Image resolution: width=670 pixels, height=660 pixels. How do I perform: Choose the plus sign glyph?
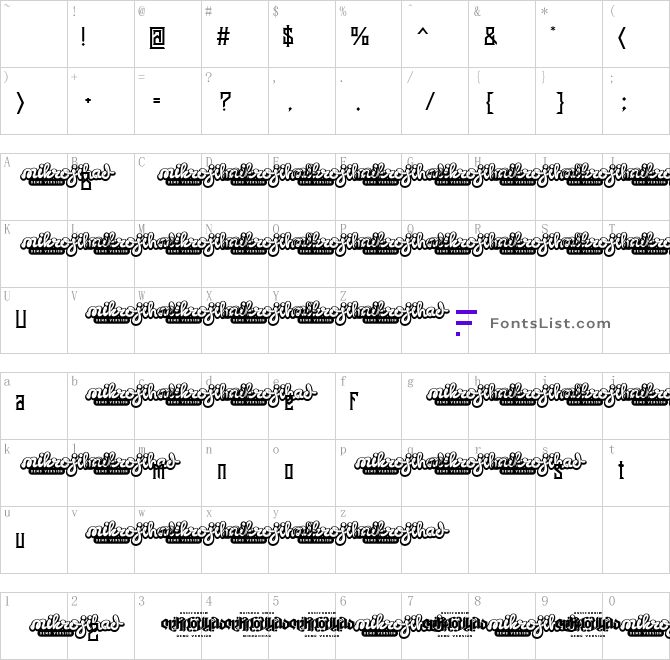89,101
